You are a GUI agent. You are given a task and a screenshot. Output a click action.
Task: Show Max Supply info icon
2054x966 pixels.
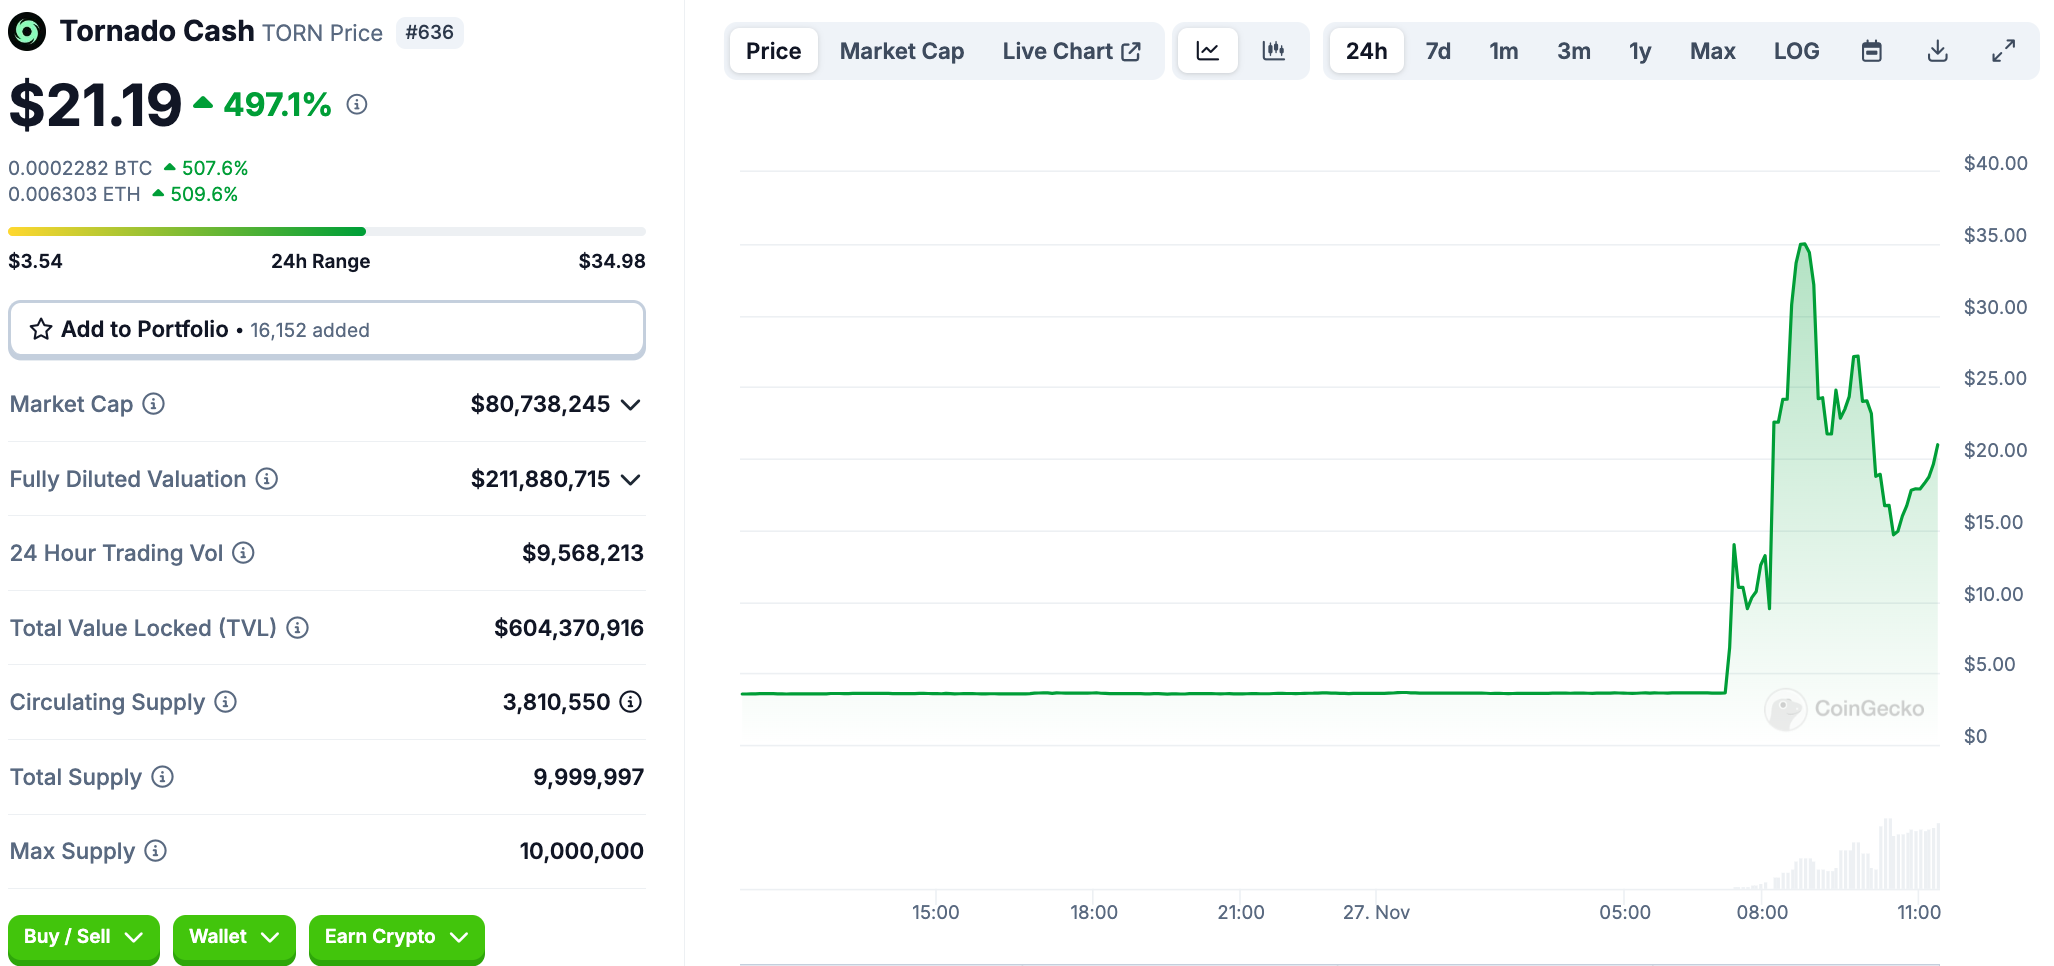pos(155,851)
